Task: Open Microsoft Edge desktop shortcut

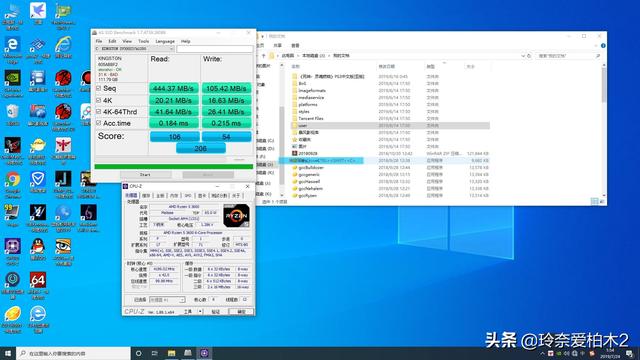Action: [x=13, y=48]
